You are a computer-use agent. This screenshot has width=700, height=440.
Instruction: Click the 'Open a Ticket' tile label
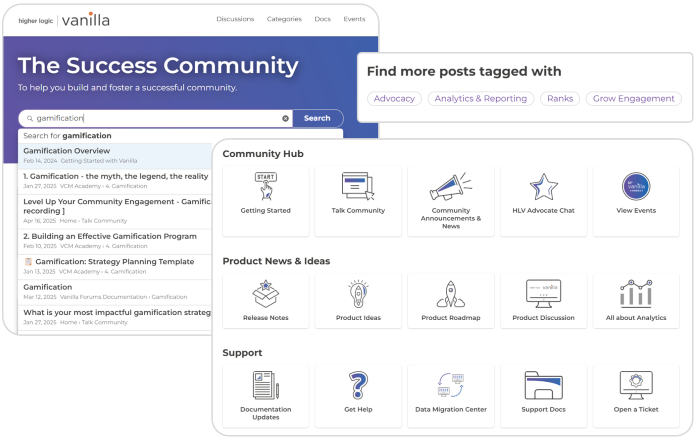pos(636,409)
